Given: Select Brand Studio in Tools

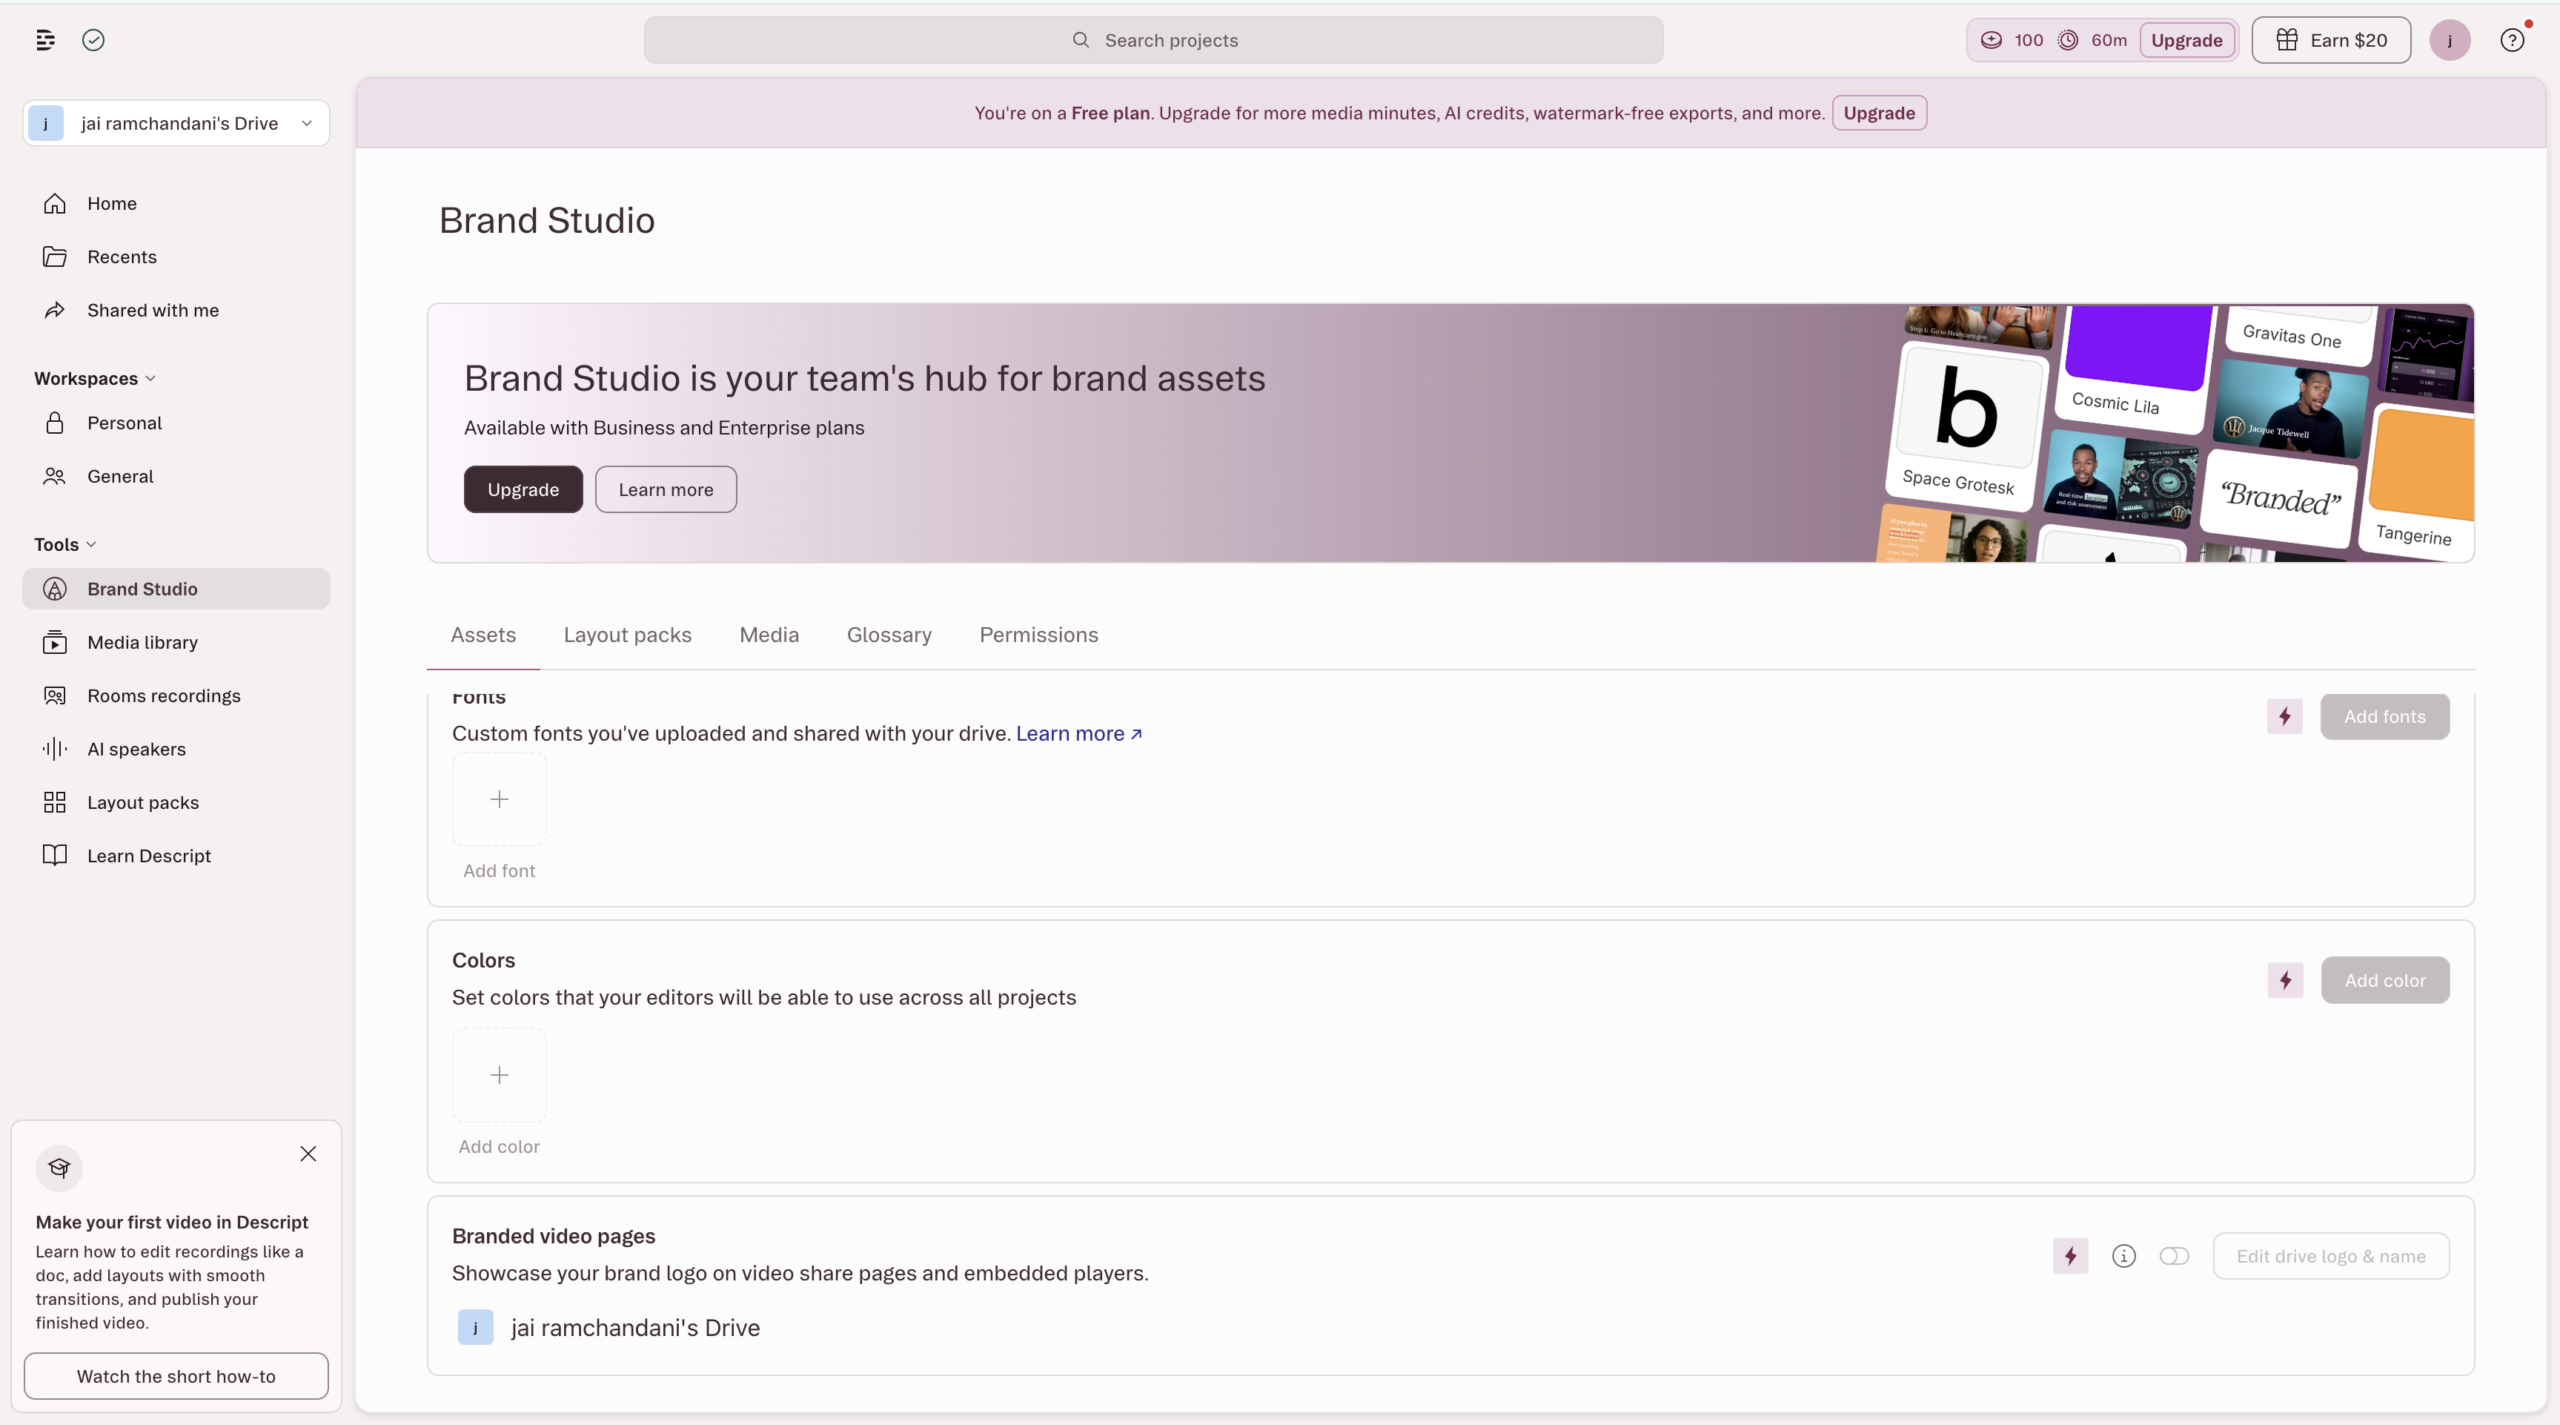Looking at the screenshot, I should [176, 589].
